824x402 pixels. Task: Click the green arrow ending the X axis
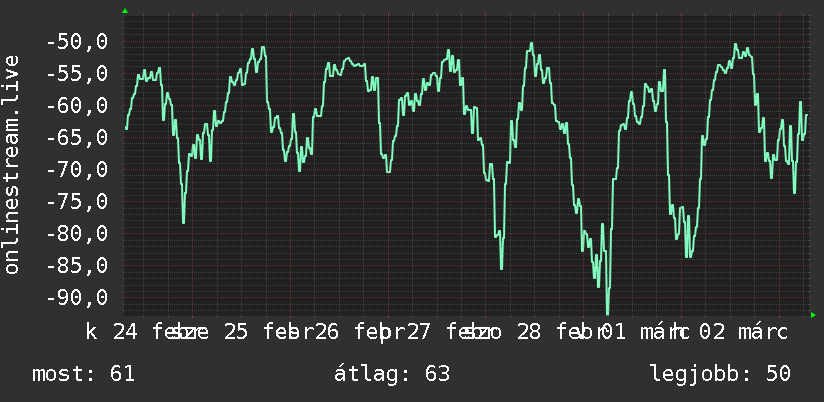[813, 315]
